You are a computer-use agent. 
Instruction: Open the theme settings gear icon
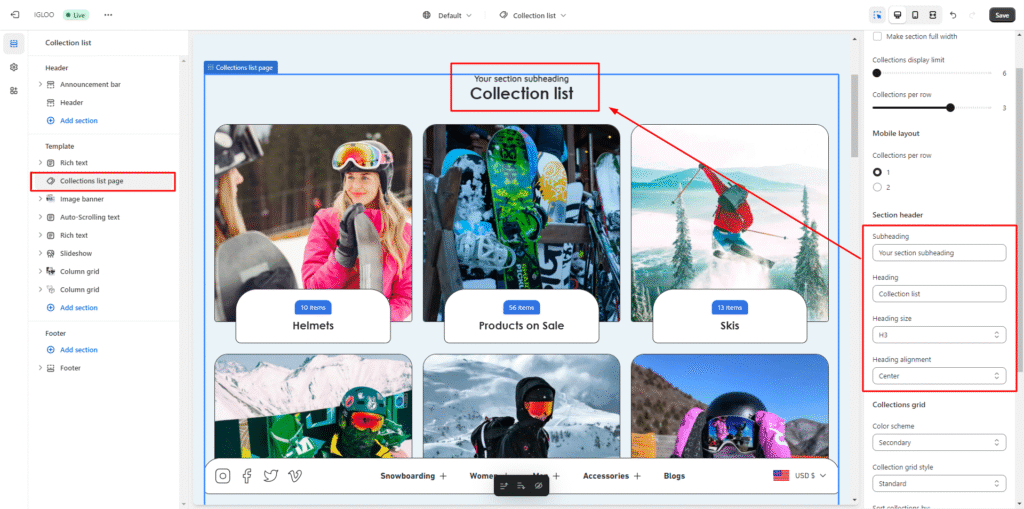coord(14,67)
